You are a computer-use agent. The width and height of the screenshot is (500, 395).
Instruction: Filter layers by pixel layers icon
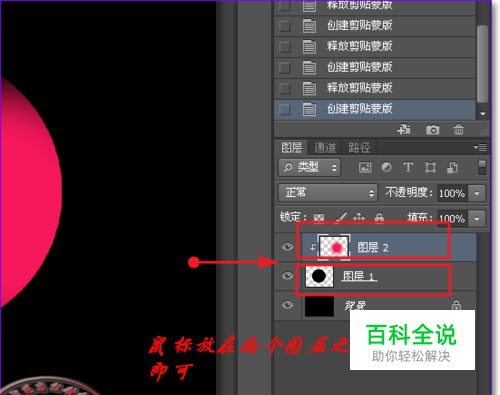click(x=365, y=167)
